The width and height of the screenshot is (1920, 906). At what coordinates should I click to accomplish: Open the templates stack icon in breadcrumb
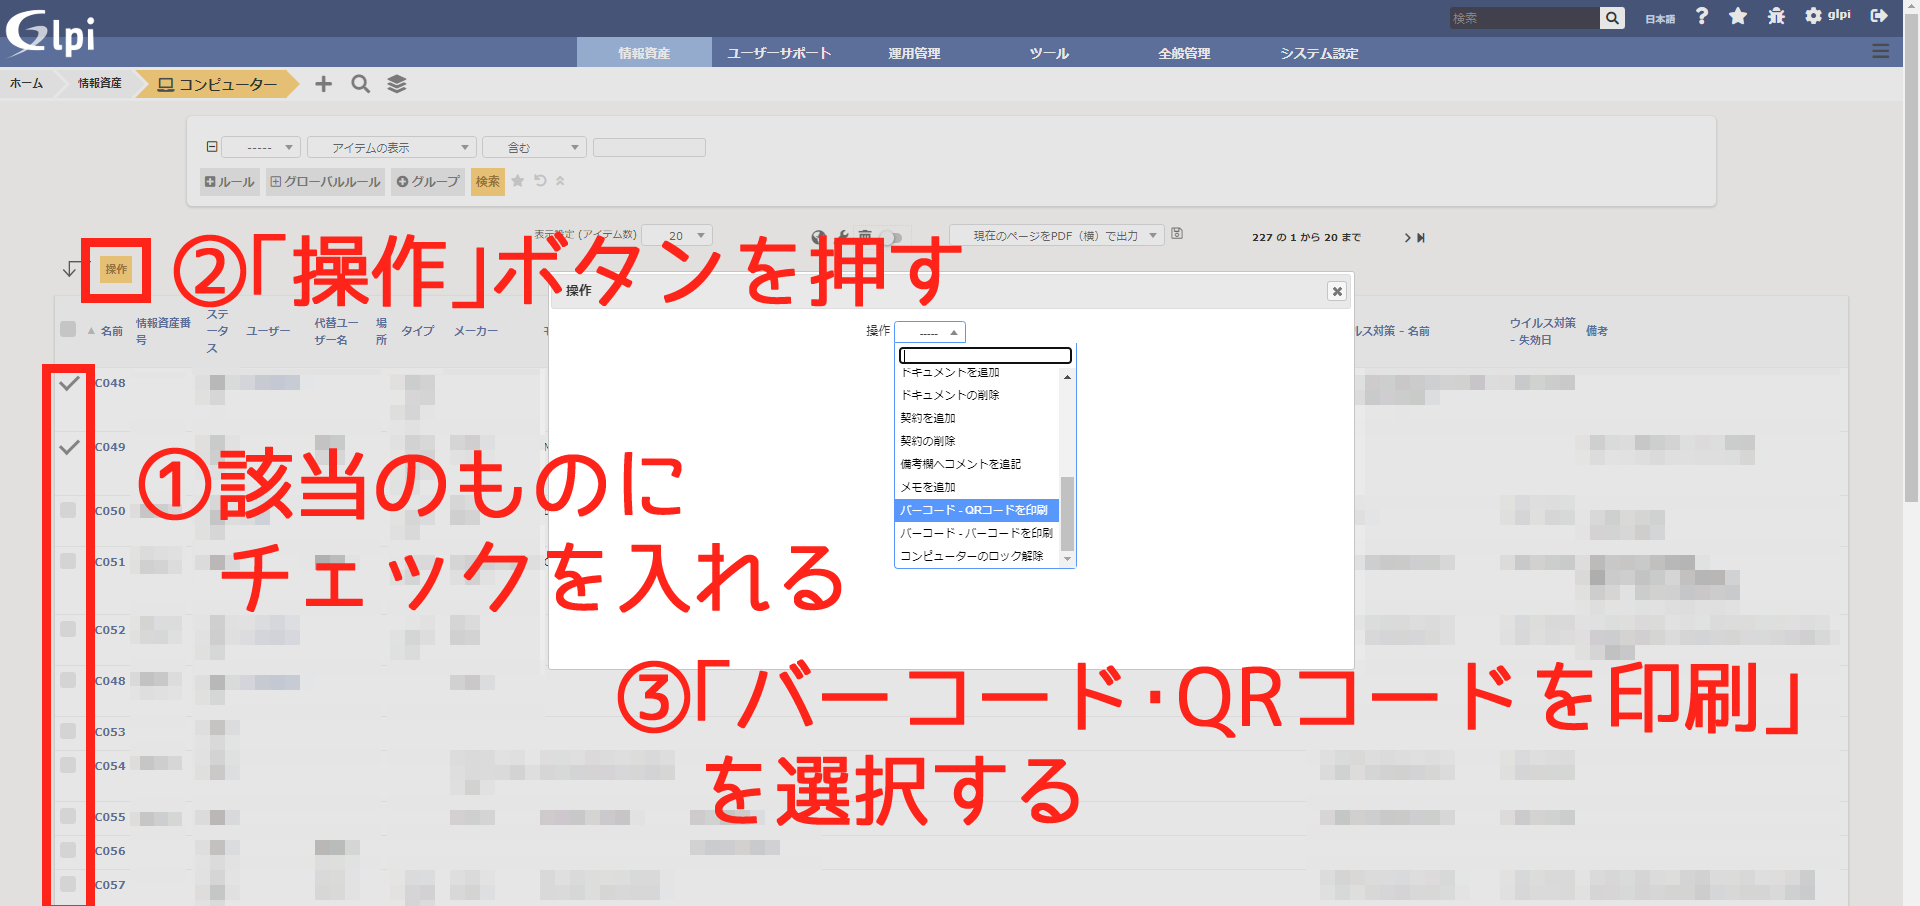pyautogui.click(x=397, y=84)
